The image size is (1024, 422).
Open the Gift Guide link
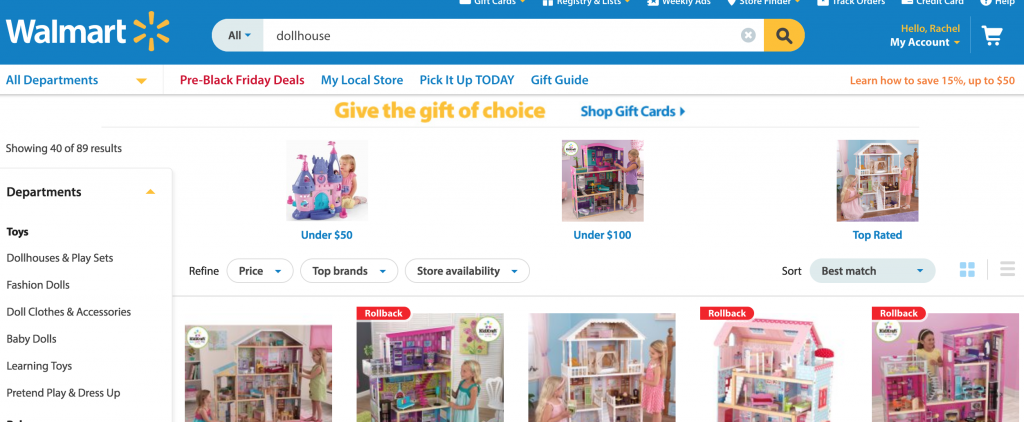pos(560,80)
